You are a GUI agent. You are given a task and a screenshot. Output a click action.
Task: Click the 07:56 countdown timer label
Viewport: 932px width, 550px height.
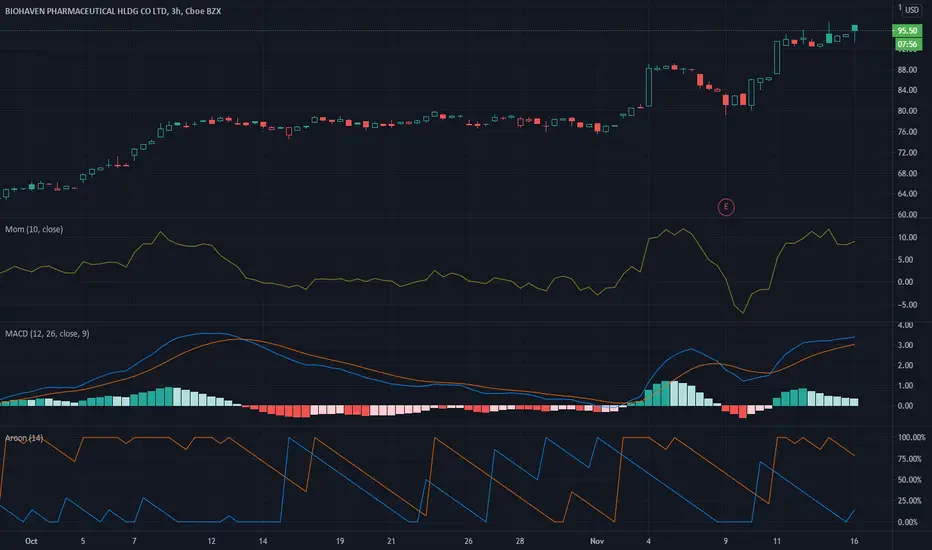(x=907, y=44)
